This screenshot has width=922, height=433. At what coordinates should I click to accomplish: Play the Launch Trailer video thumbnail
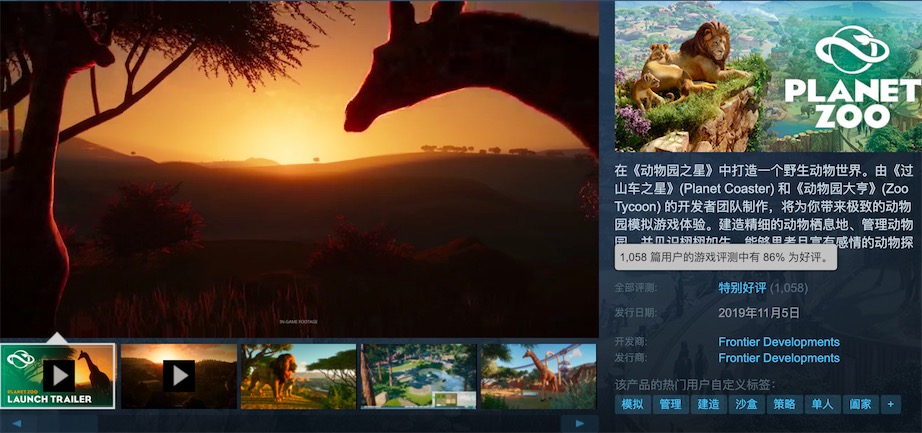[x=58, y=376]
